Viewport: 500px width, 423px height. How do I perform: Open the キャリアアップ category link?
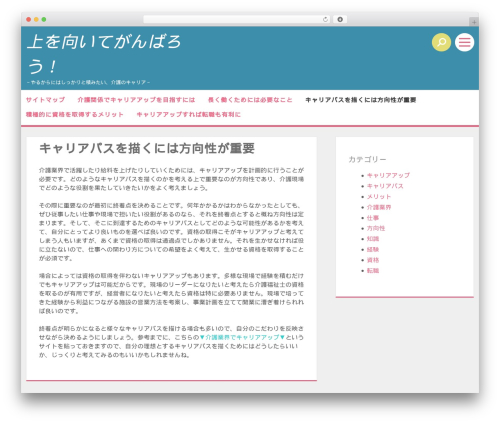pos(388,175)
